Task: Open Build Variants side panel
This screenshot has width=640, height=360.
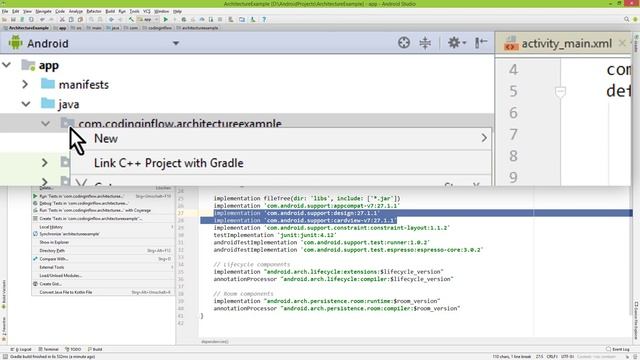Action: point(4,294)
